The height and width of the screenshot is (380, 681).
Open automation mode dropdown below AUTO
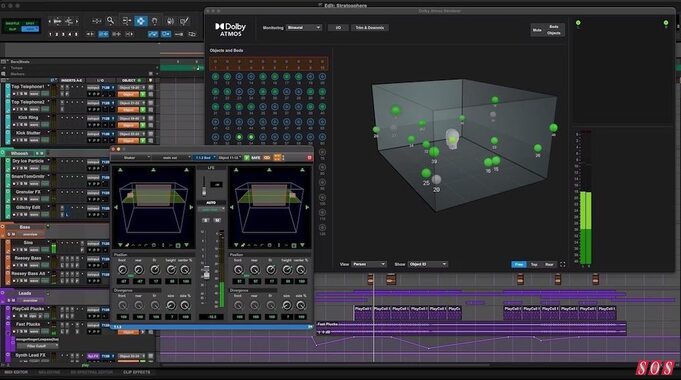tap(211, 209)
